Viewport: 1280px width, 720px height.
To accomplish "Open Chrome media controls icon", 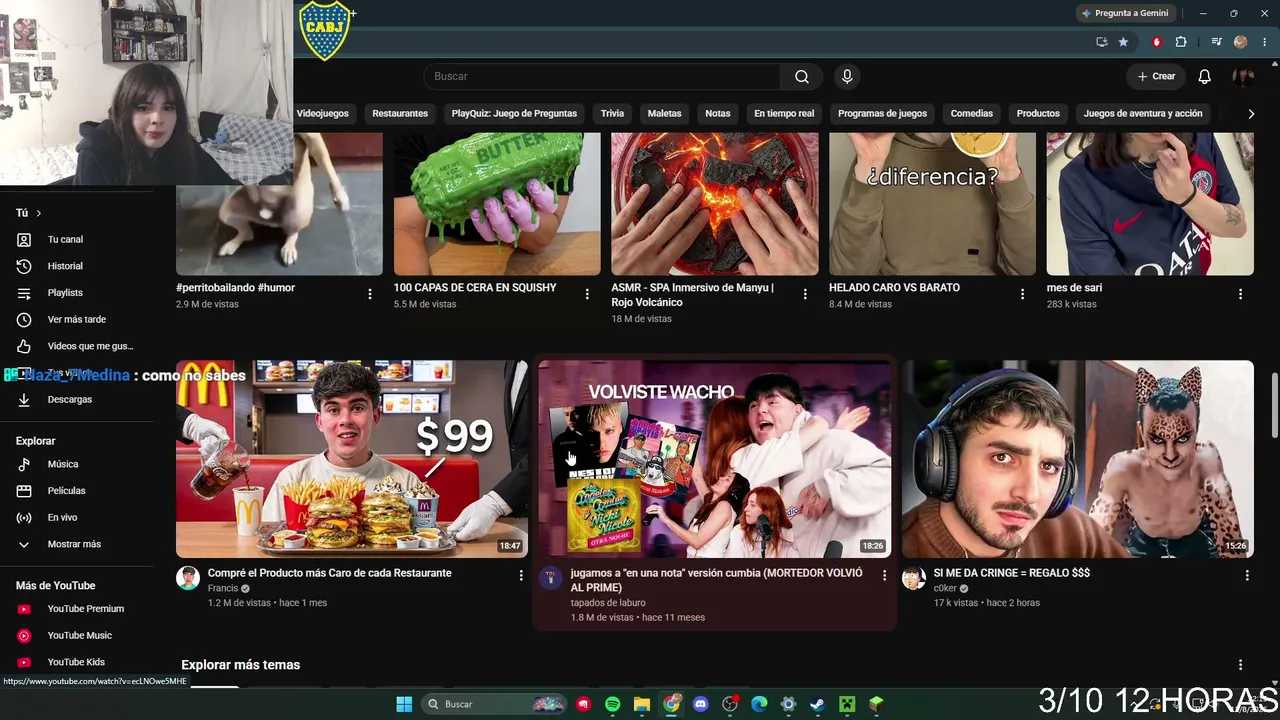I will point(1216,42).
